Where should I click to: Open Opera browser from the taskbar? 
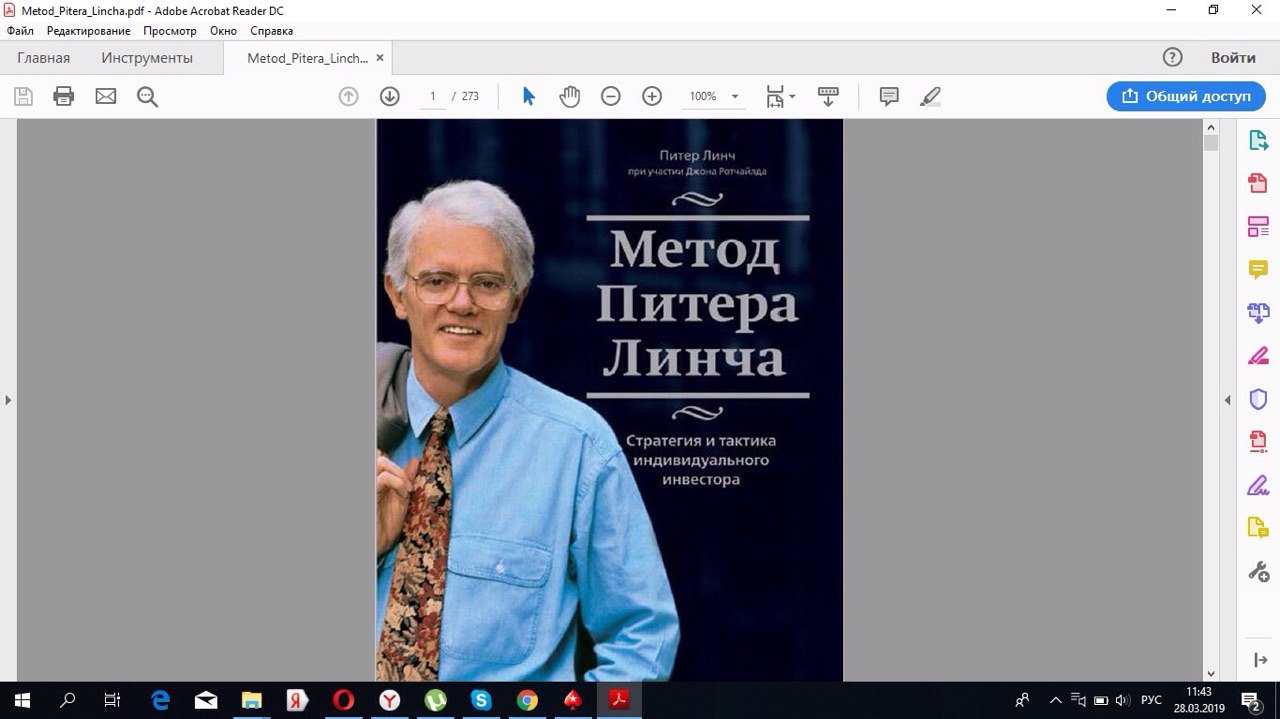(343, 700)
